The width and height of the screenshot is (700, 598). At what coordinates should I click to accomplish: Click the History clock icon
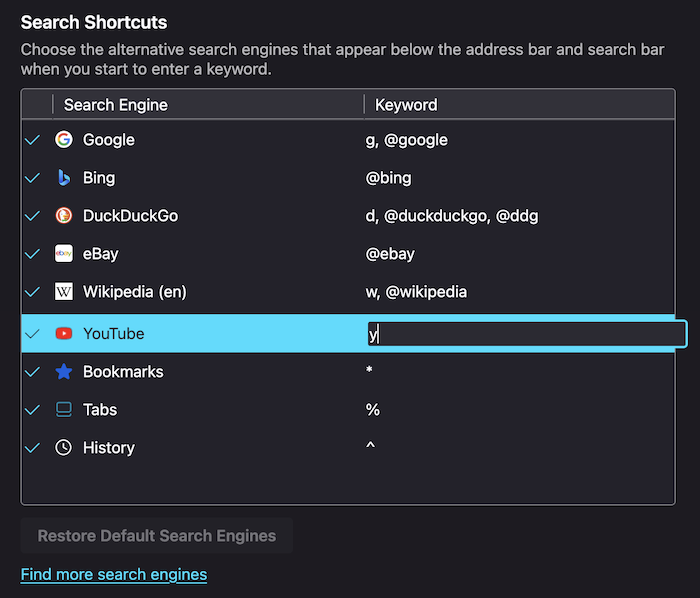point(63,447)
